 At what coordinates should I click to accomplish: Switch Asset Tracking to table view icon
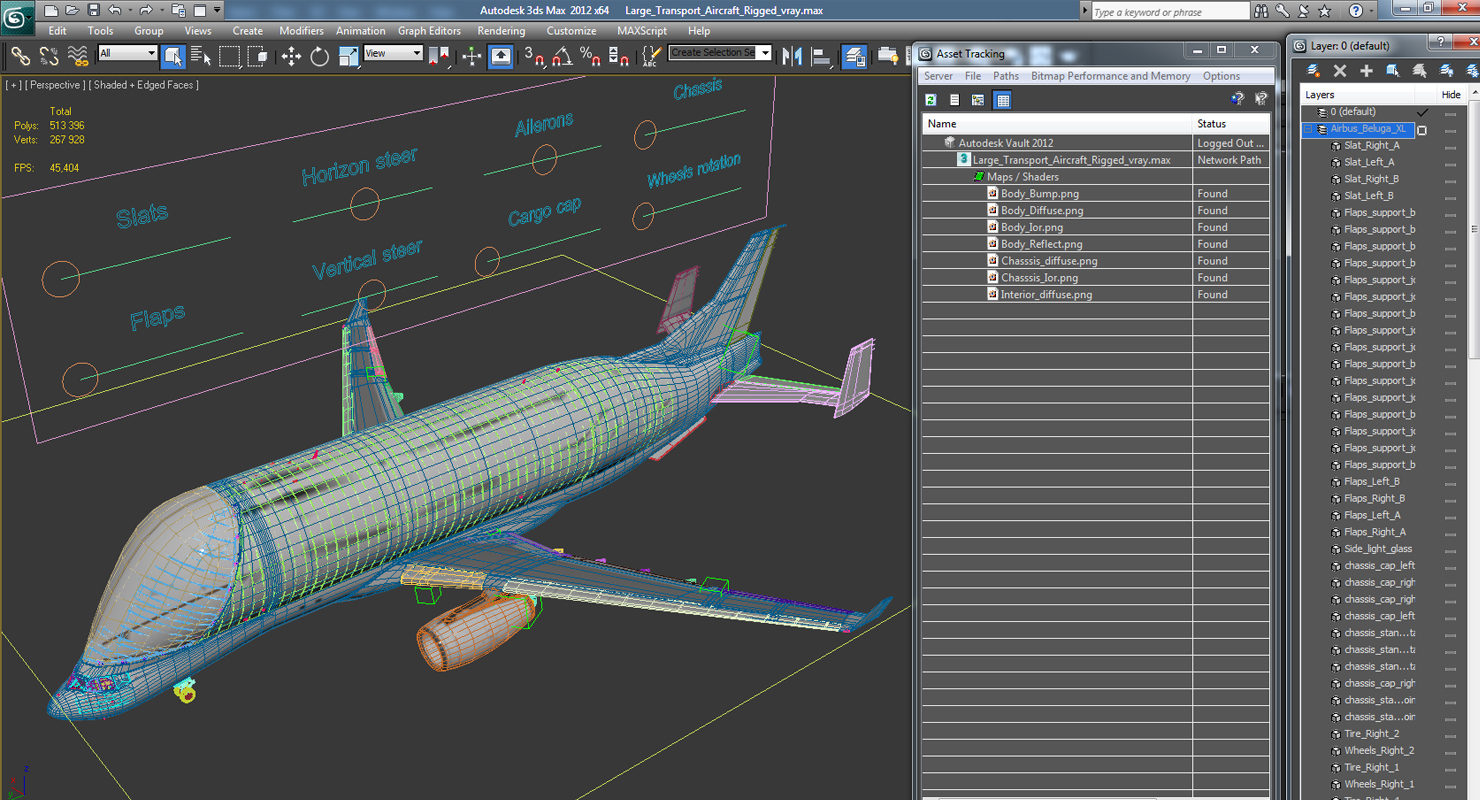(x=1002, y=99)
